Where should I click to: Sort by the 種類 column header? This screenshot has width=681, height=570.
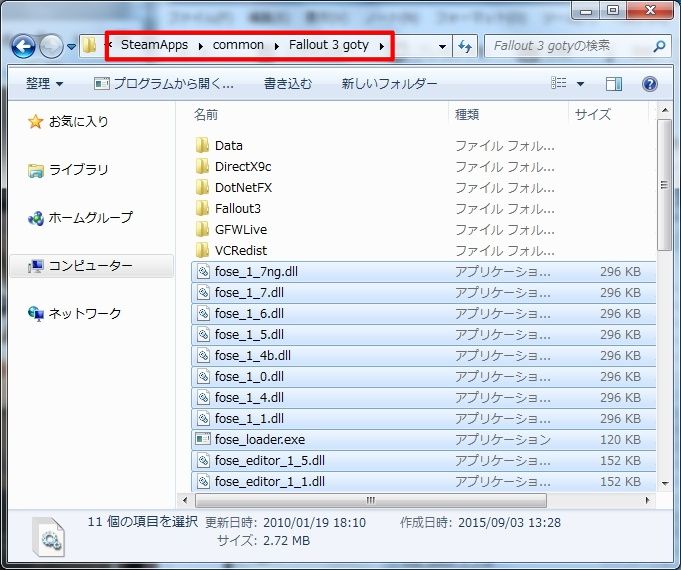[x=467, y=115]
